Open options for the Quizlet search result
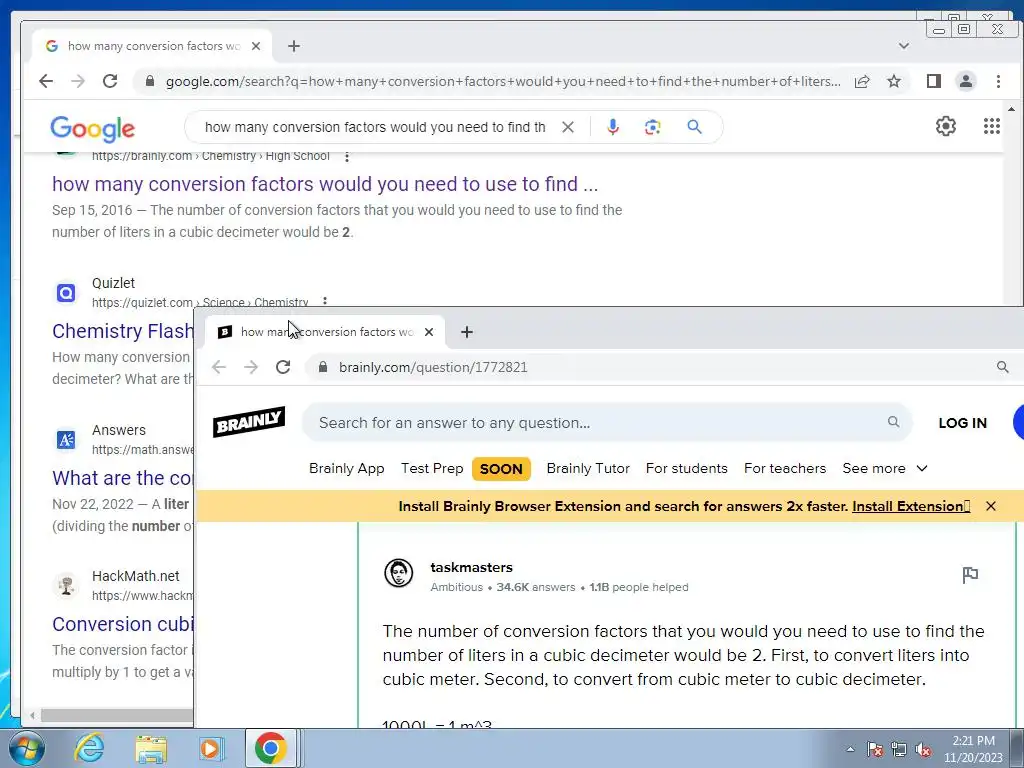Image resolution: width=1024 pixels, height=768 pixels. (x=325, y=301)
